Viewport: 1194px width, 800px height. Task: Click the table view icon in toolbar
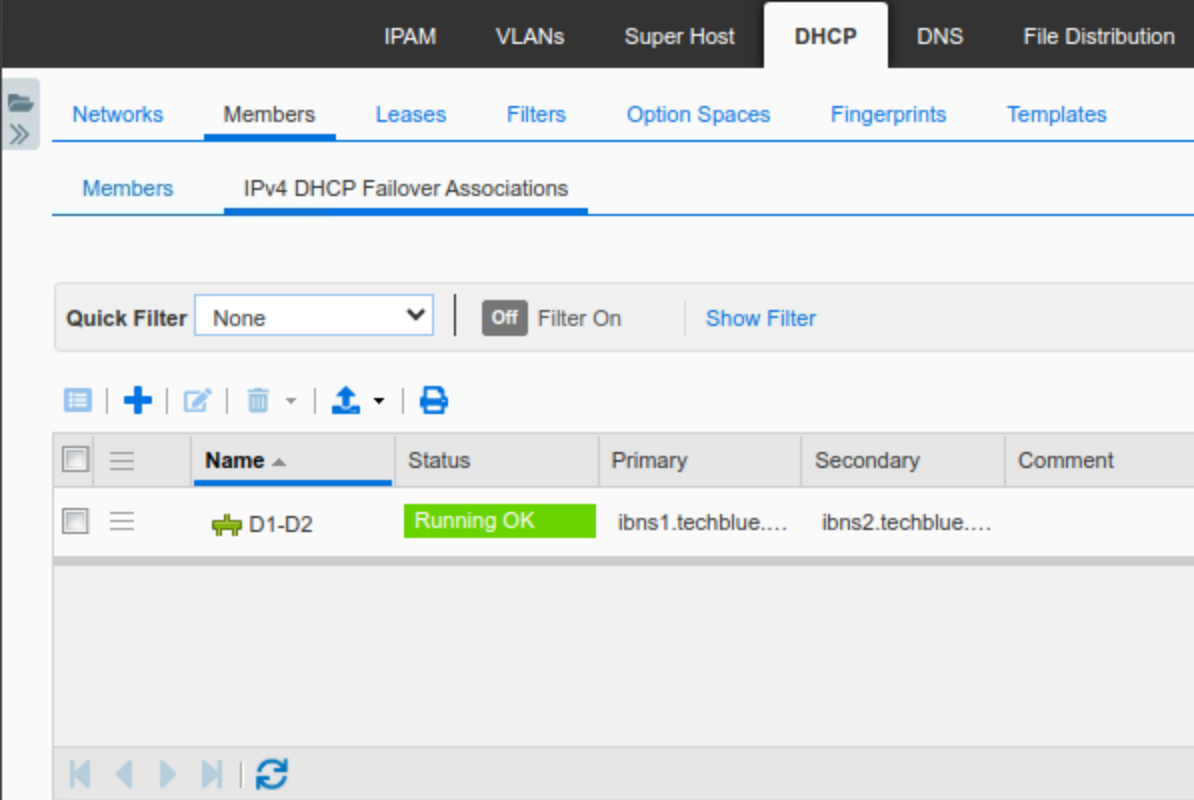pos(77,401)
